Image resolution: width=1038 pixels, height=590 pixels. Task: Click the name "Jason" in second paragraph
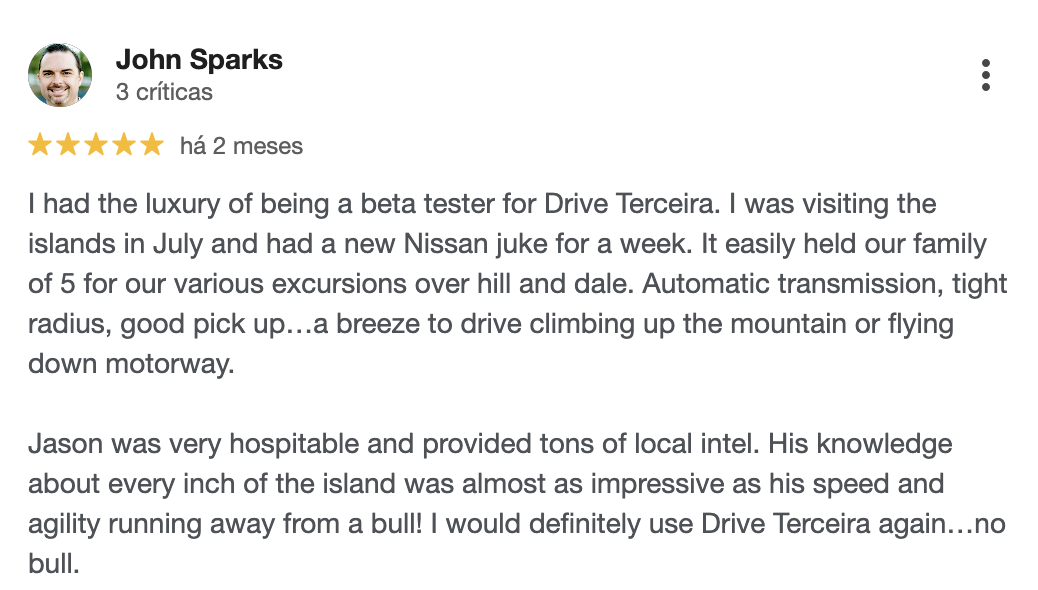click(66, 443)
